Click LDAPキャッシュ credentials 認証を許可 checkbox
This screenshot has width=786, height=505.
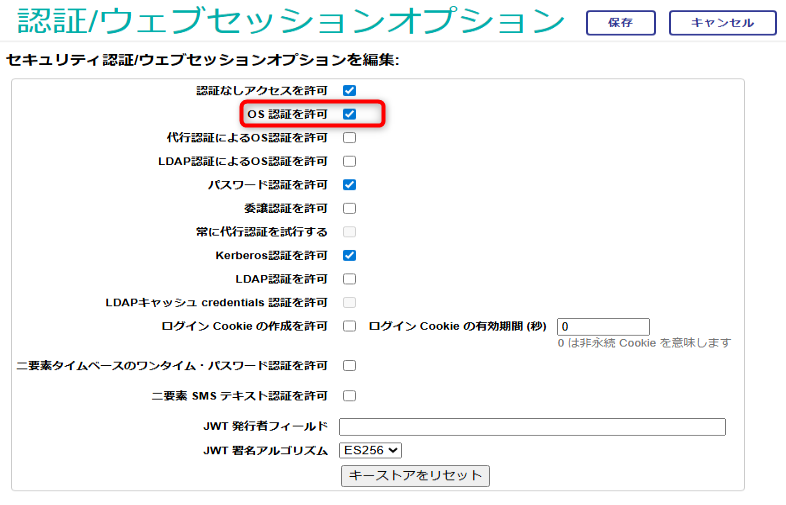click(350, 302)
